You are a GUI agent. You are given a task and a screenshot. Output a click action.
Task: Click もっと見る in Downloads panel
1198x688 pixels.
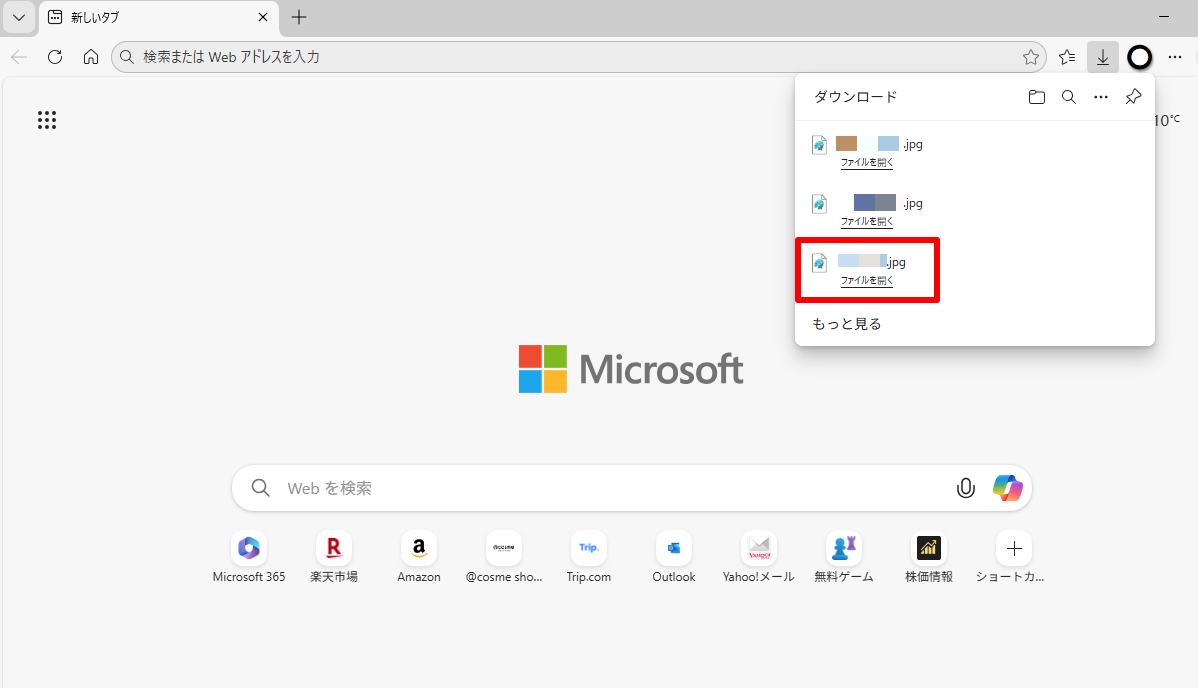847,324
